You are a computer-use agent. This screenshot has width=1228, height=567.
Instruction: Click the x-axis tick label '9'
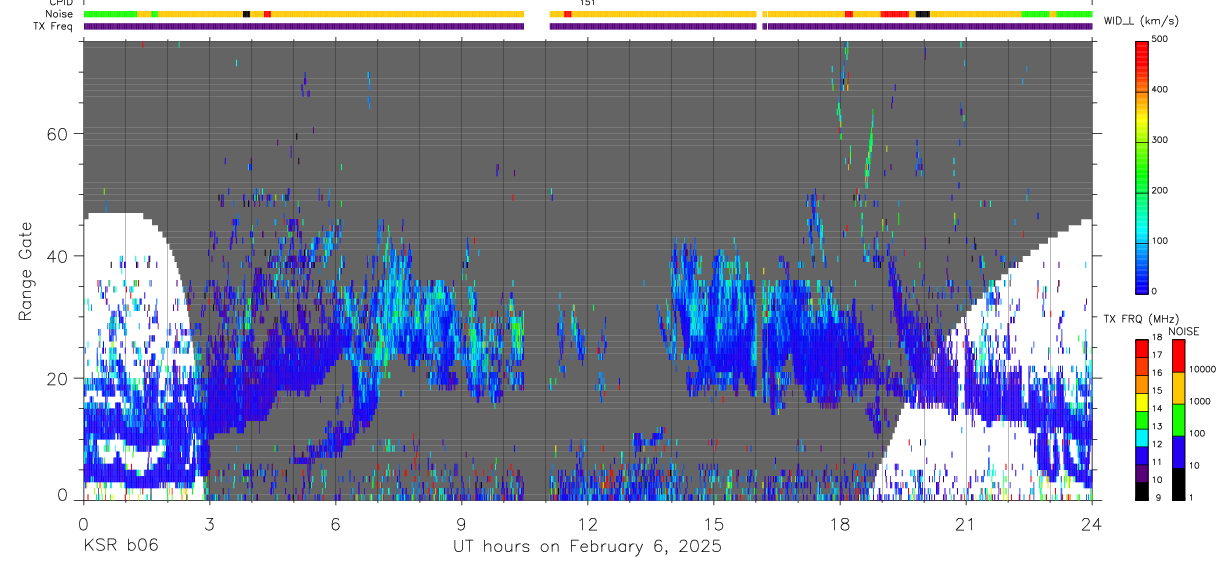(461, 523)
